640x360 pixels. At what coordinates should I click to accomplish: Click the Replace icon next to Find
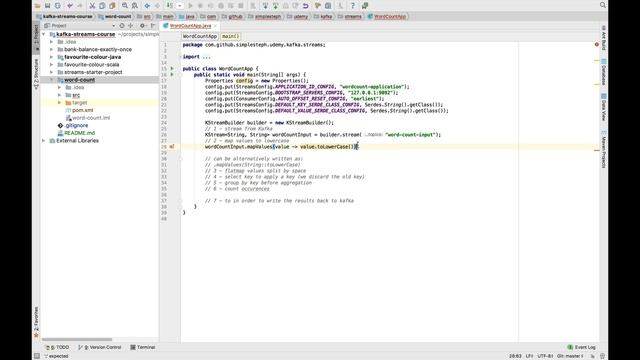point(134,6)
